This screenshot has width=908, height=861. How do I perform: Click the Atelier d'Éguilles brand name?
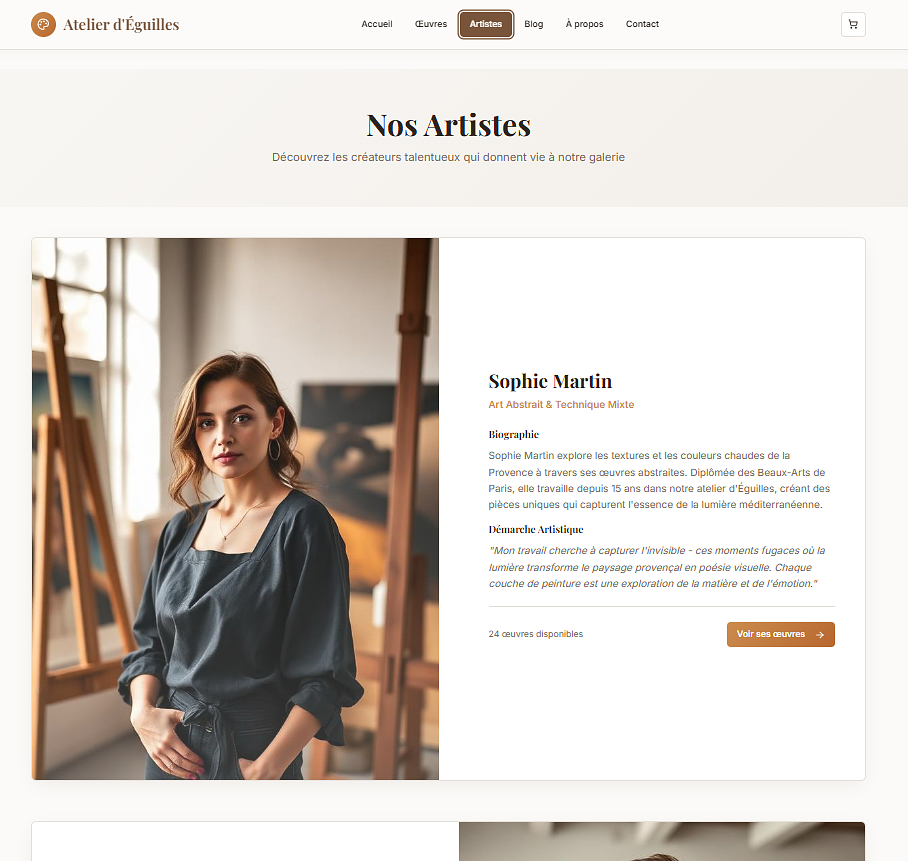click(x=121, y=24)
